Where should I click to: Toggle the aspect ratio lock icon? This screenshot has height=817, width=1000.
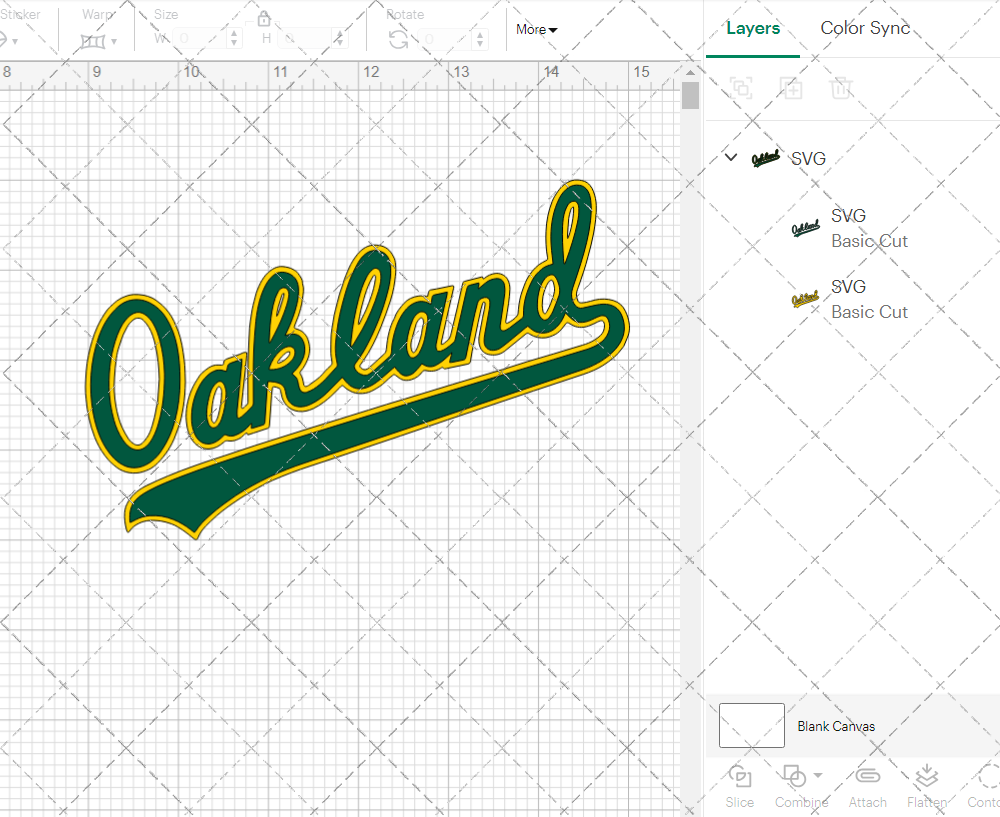pyautogui.click(x=263, y=19)
